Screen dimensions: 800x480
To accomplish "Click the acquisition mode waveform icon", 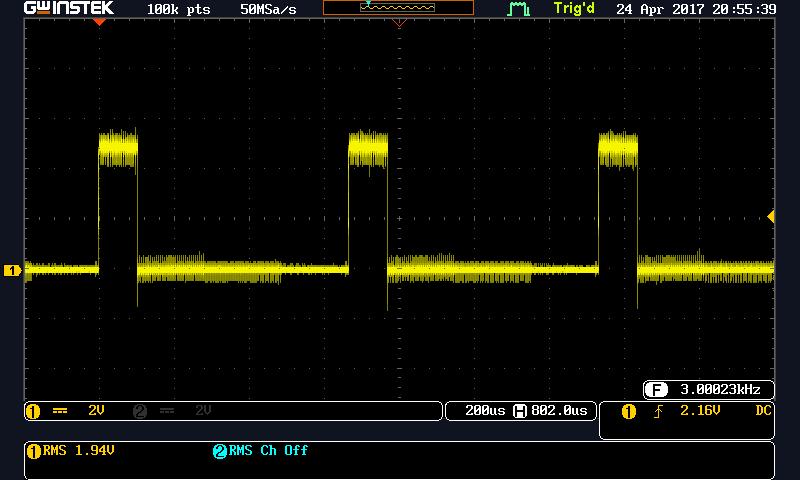I will [x=518, y=9].
